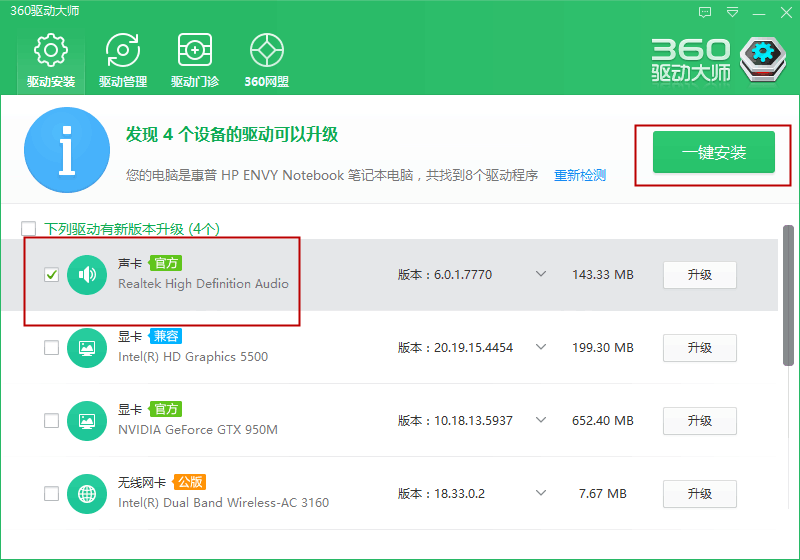Check the NVIDIA GeForce GTX 950M checkbox
This screenshot has width=800, height=560.
tap(52, 421)
